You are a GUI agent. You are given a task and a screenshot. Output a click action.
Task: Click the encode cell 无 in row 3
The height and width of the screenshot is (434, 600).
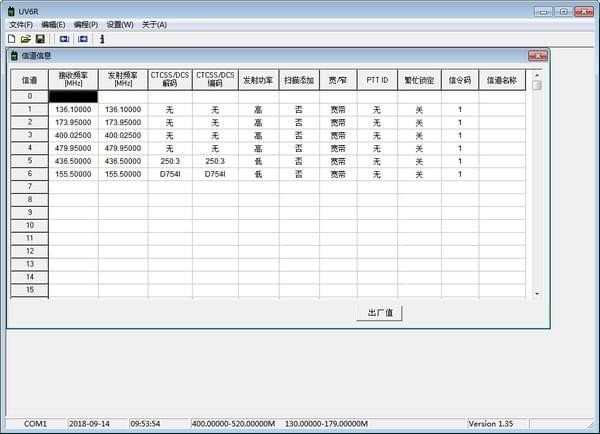click(x=215, y=135)
